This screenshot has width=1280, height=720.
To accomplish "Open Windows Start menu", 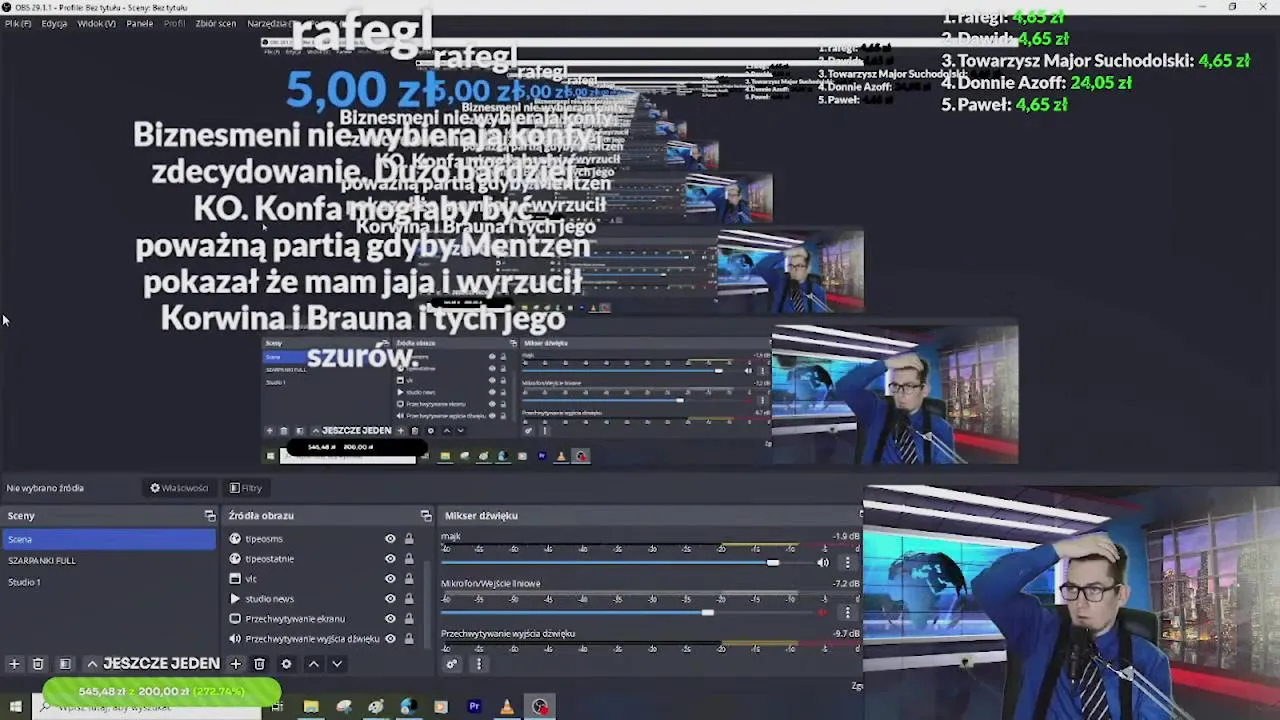I will [15, 707].
